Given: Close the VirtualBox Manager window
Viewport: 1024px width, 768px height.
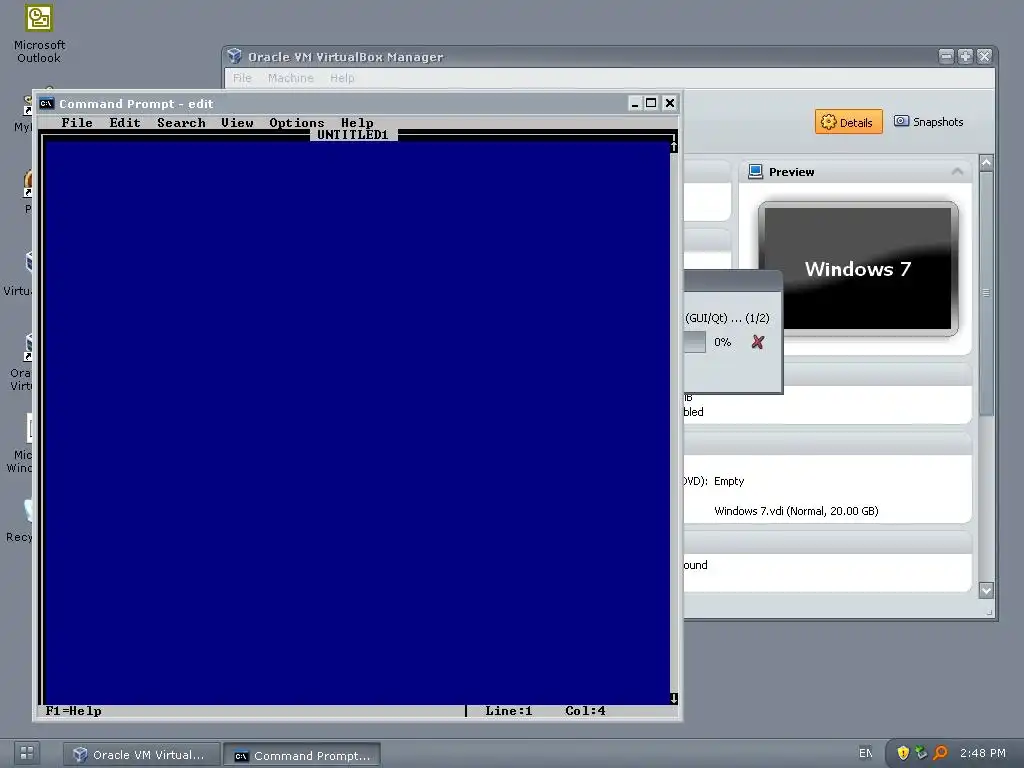Looking at the screenshot, I should [x=984, y=57].
